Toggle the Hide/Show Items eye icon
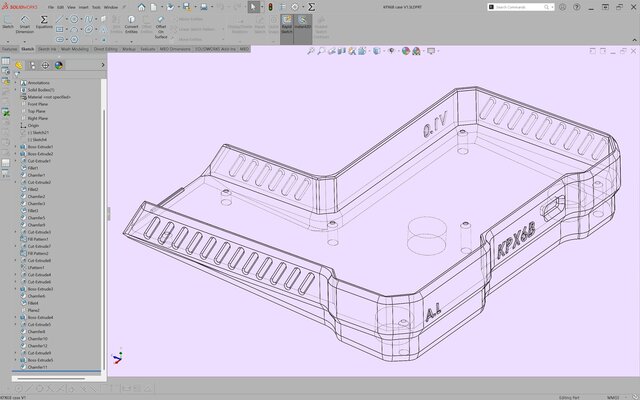This screenshot has height=400, width=640. (x=392, y=50)
